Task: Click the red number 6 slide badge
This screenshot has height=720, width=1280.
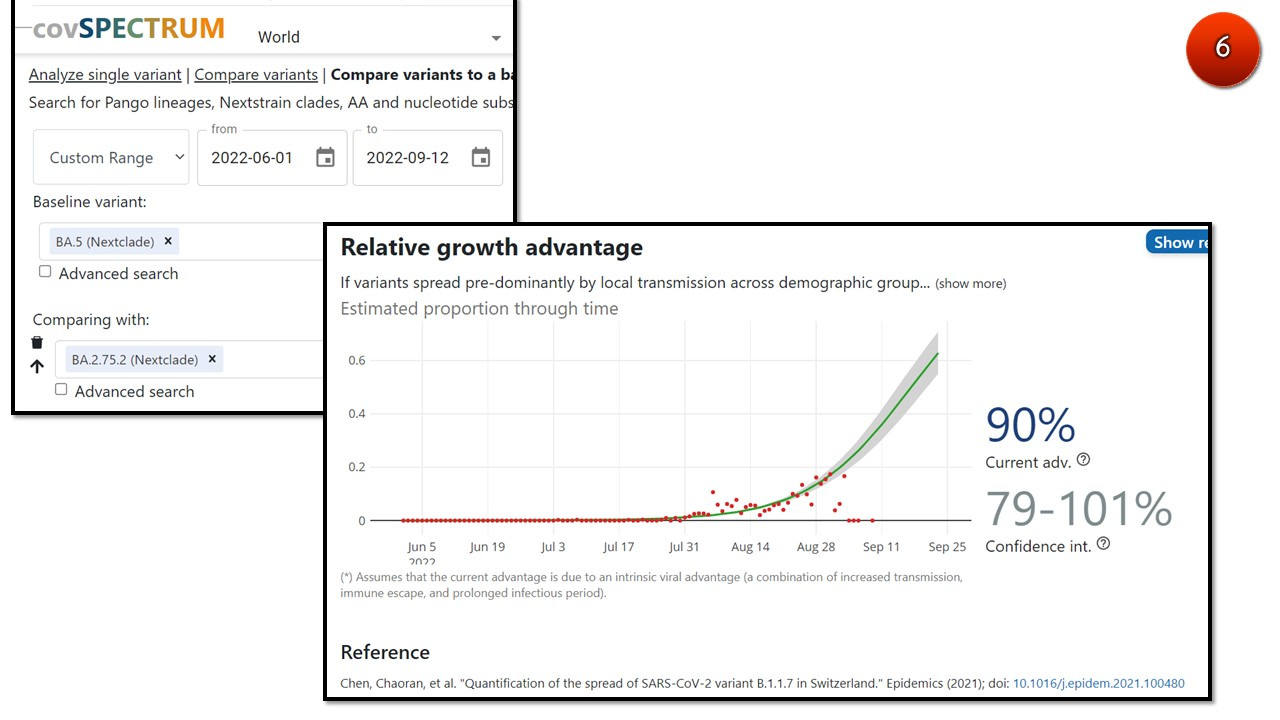Action: pyautogui.click(x=1222, y=48)
